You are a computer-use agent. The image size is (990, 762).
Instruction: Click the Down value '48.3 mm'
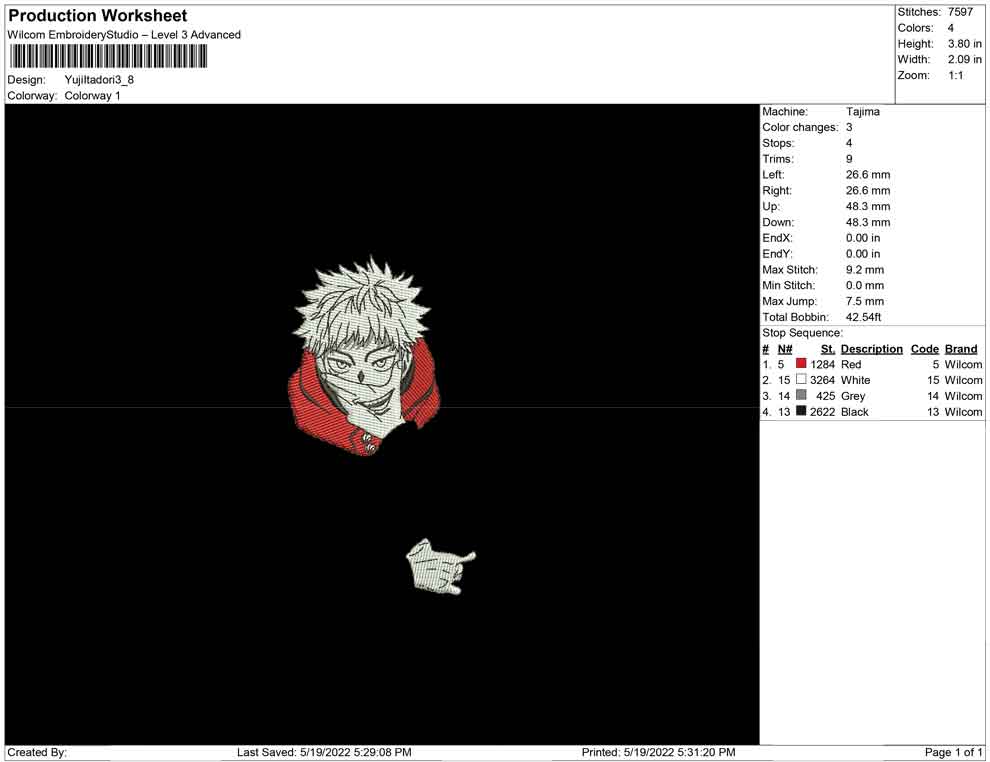pyautogui.click(x=868, y=222)
